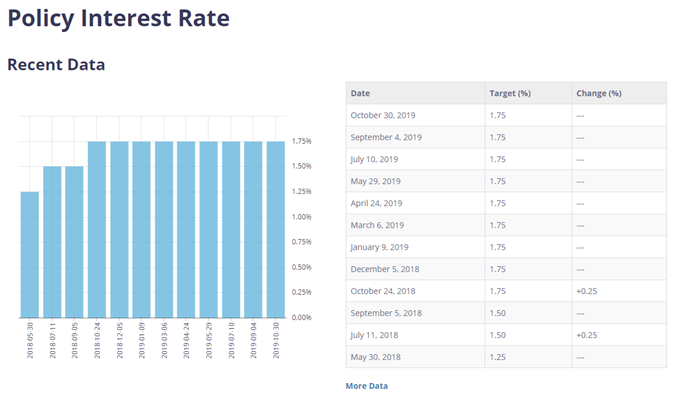Select the May 30, 2018 date cell
Image resolution: width=679 pixels, height=395 pixels.
click(415, 357)
